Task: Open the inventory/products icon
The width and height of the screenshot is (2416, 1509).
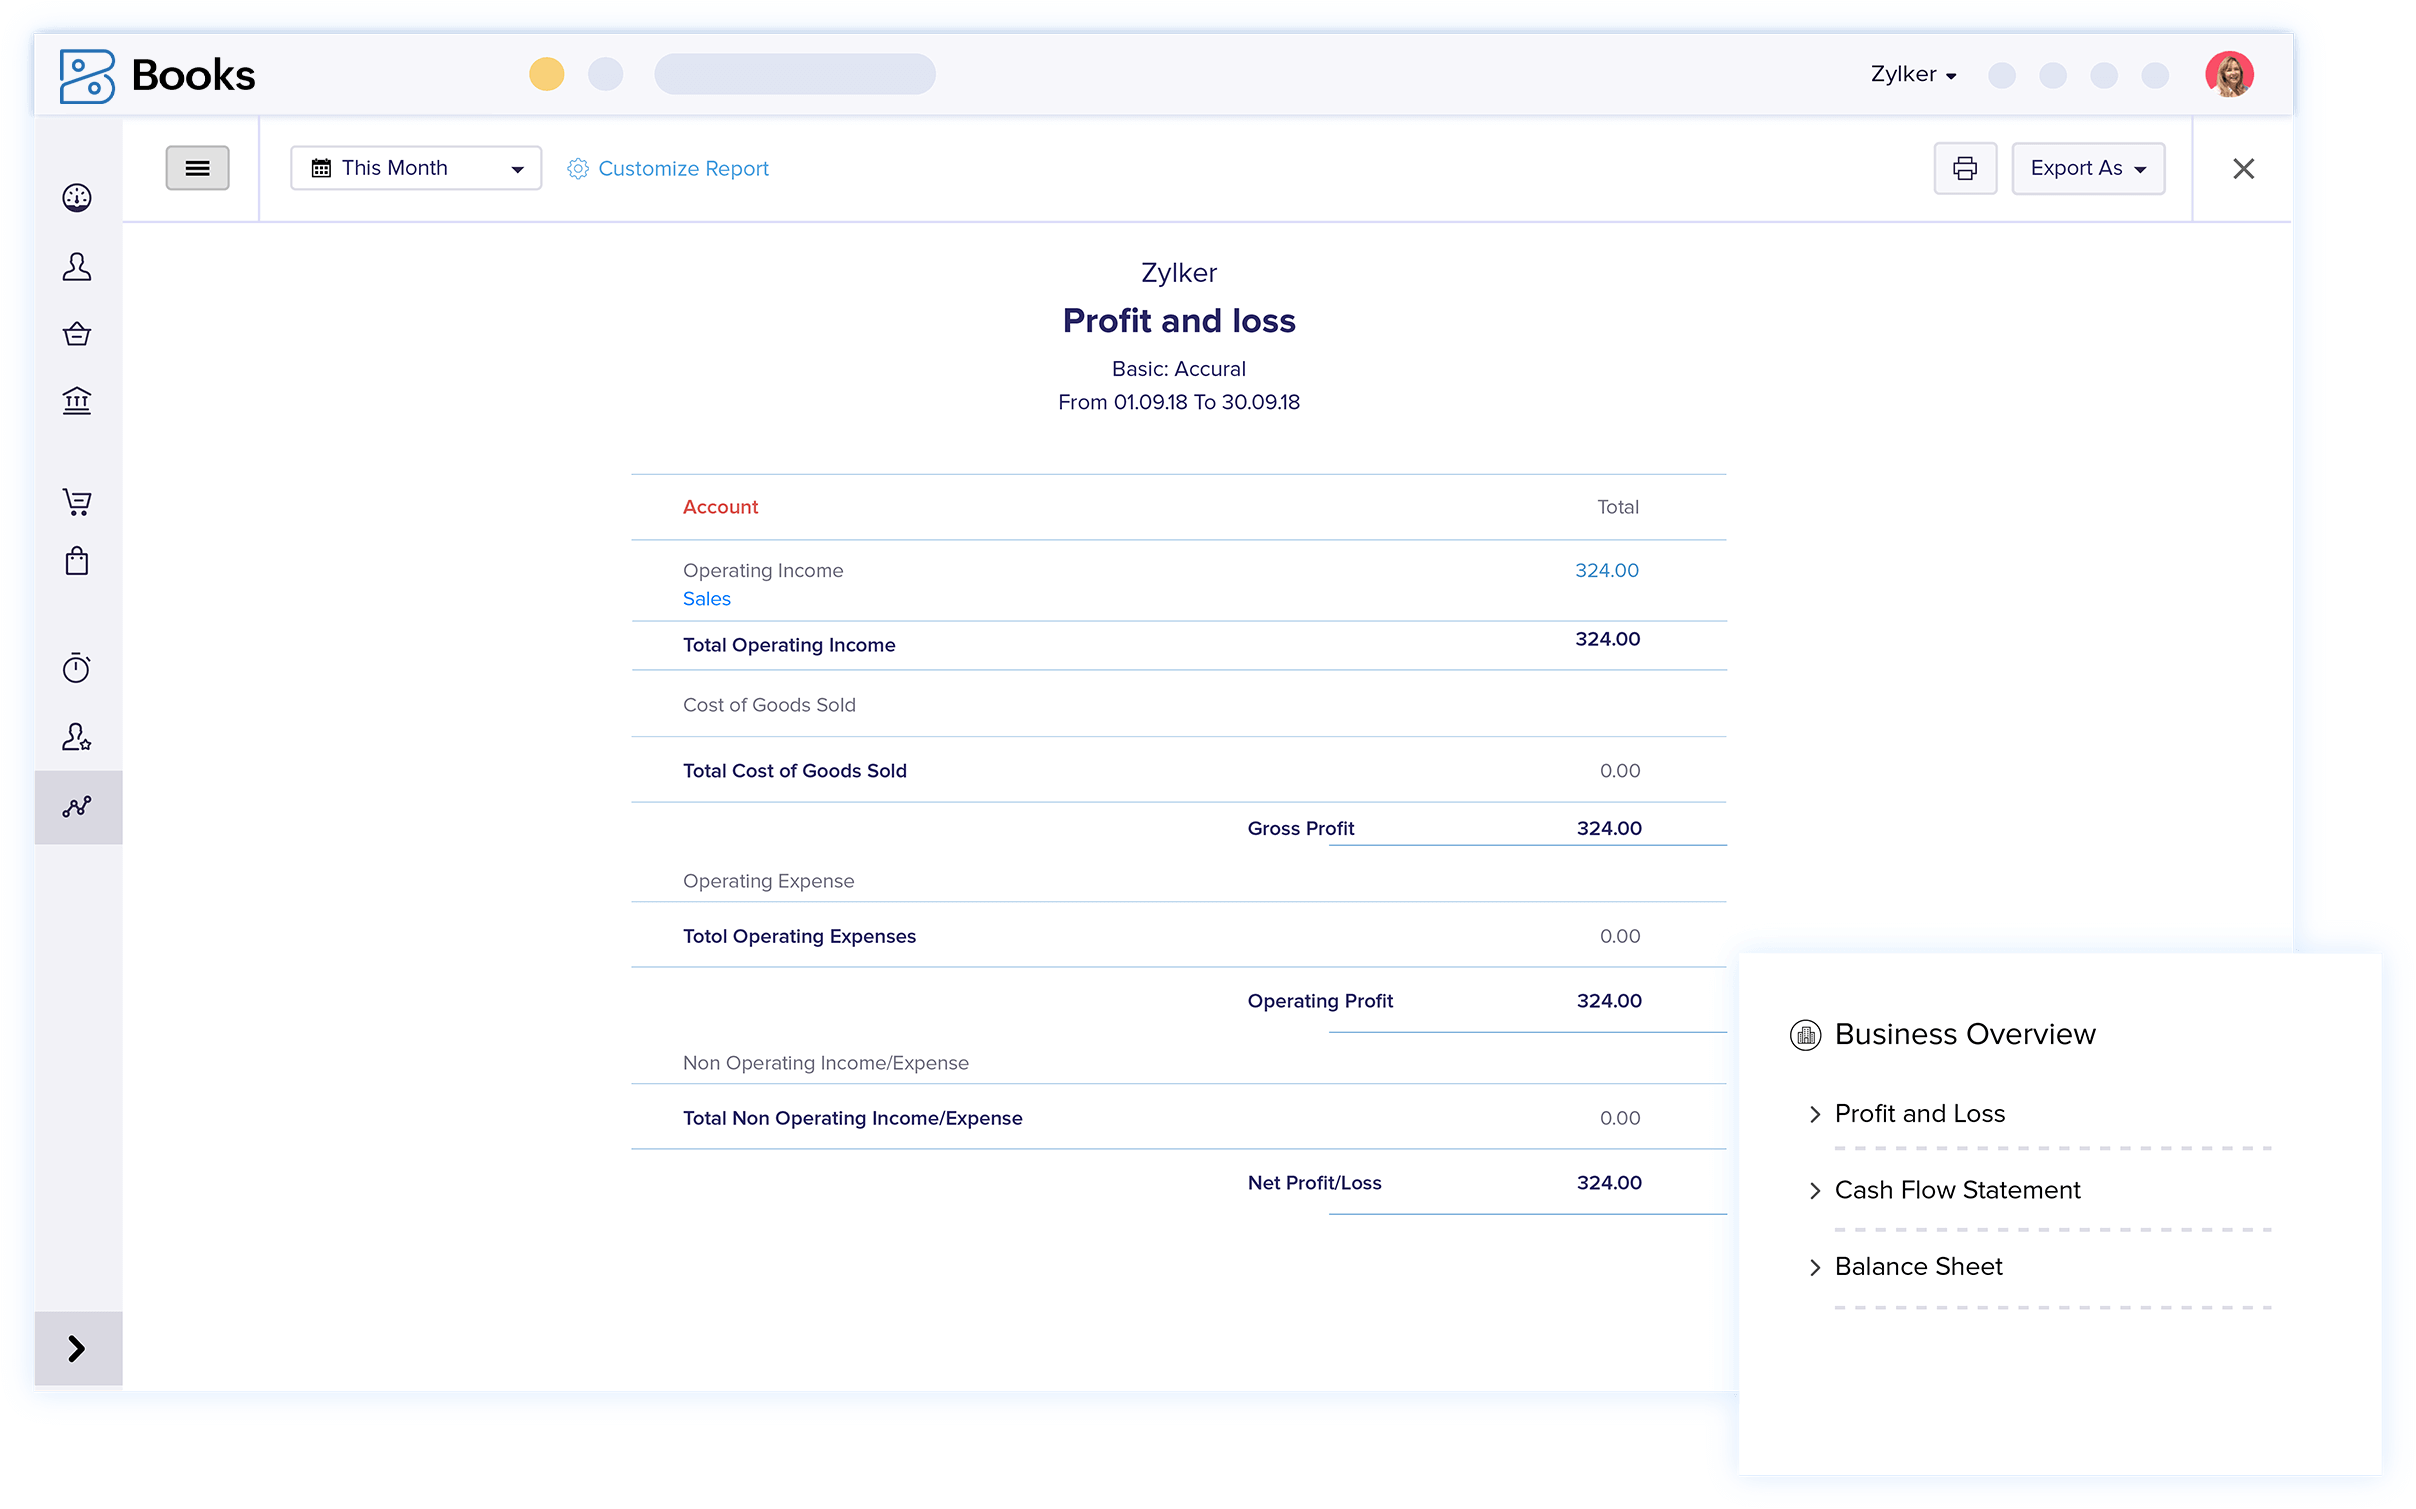Action: (76, 560)
